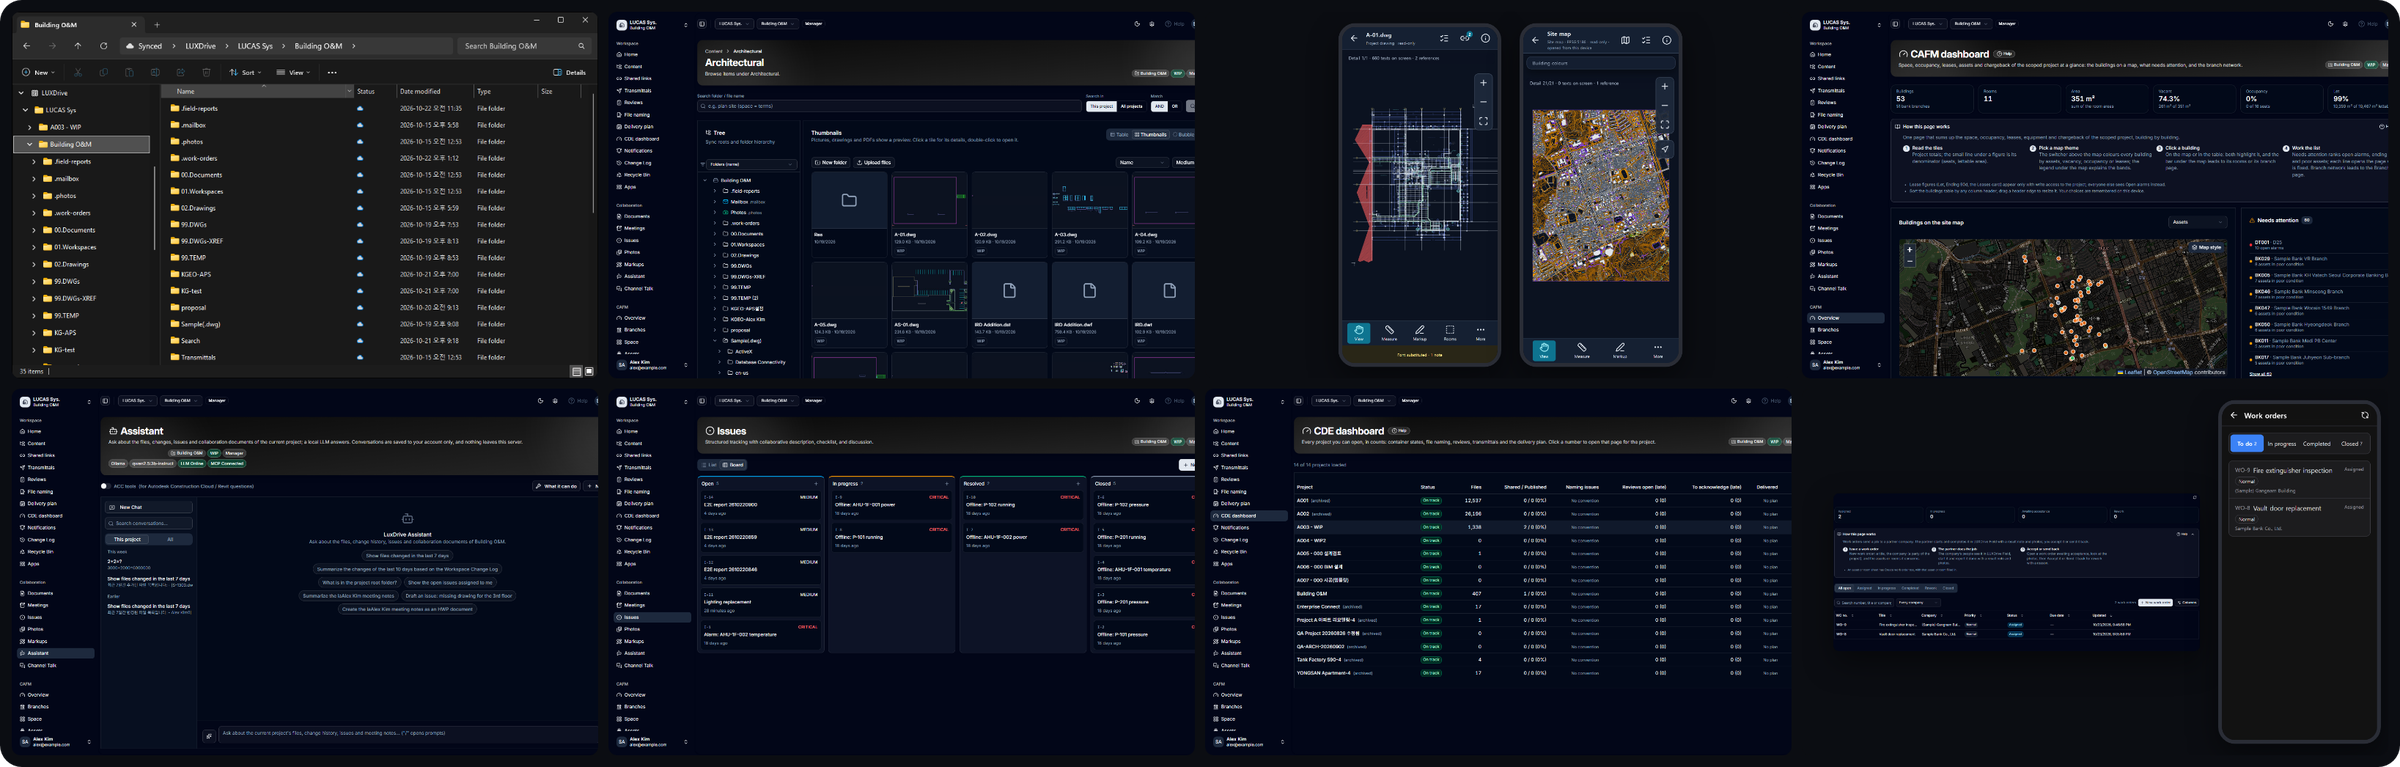The image size is (2400, 767).
Task: Zoom in on the CAFM dashboard site map
Action: [1909, 250]
